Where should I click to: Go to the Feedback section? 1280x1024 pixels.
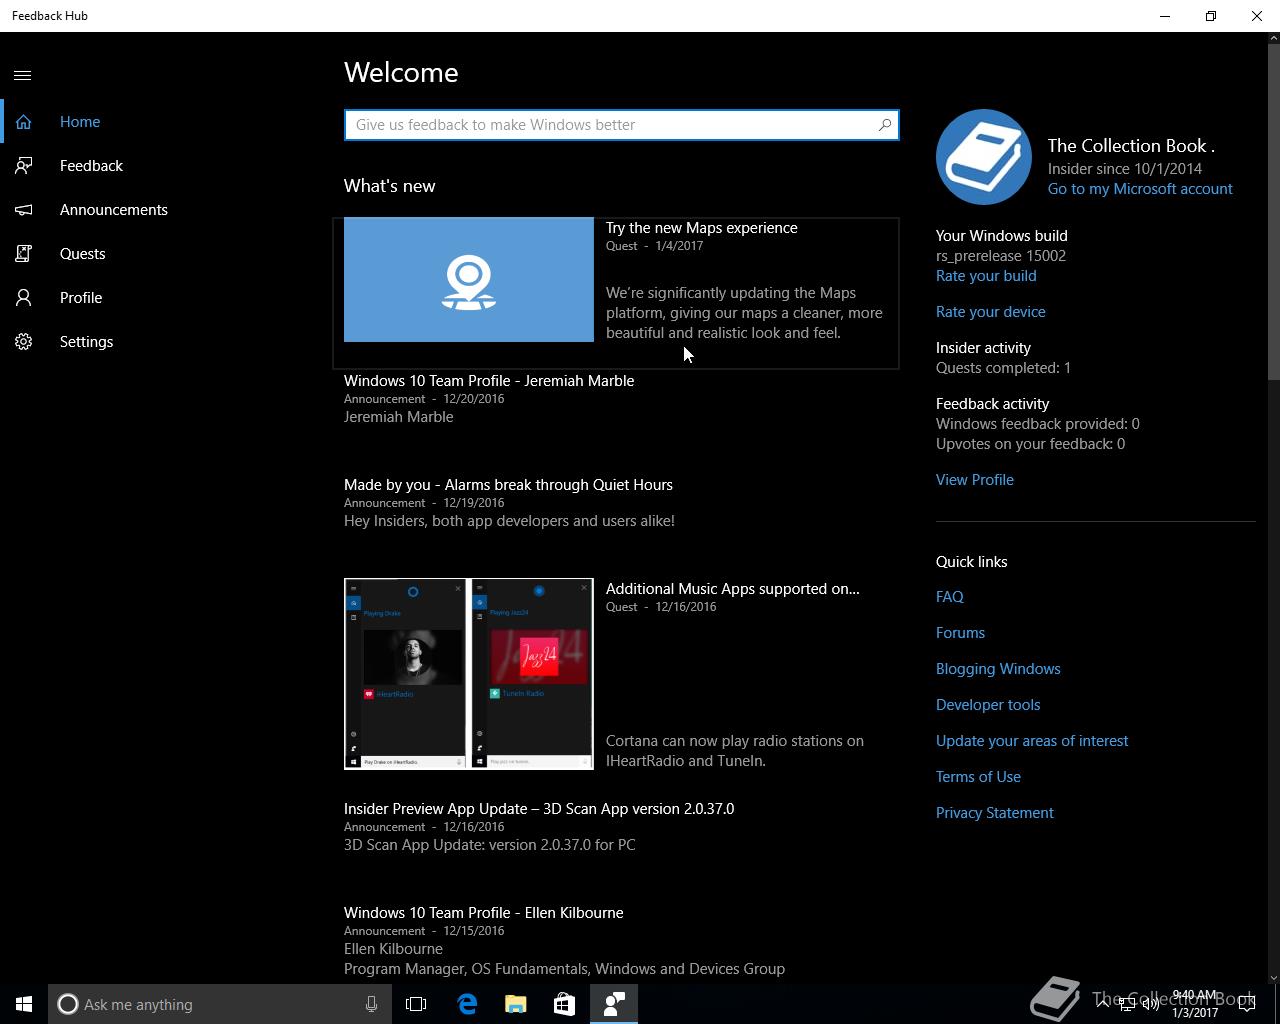point(91,166)
